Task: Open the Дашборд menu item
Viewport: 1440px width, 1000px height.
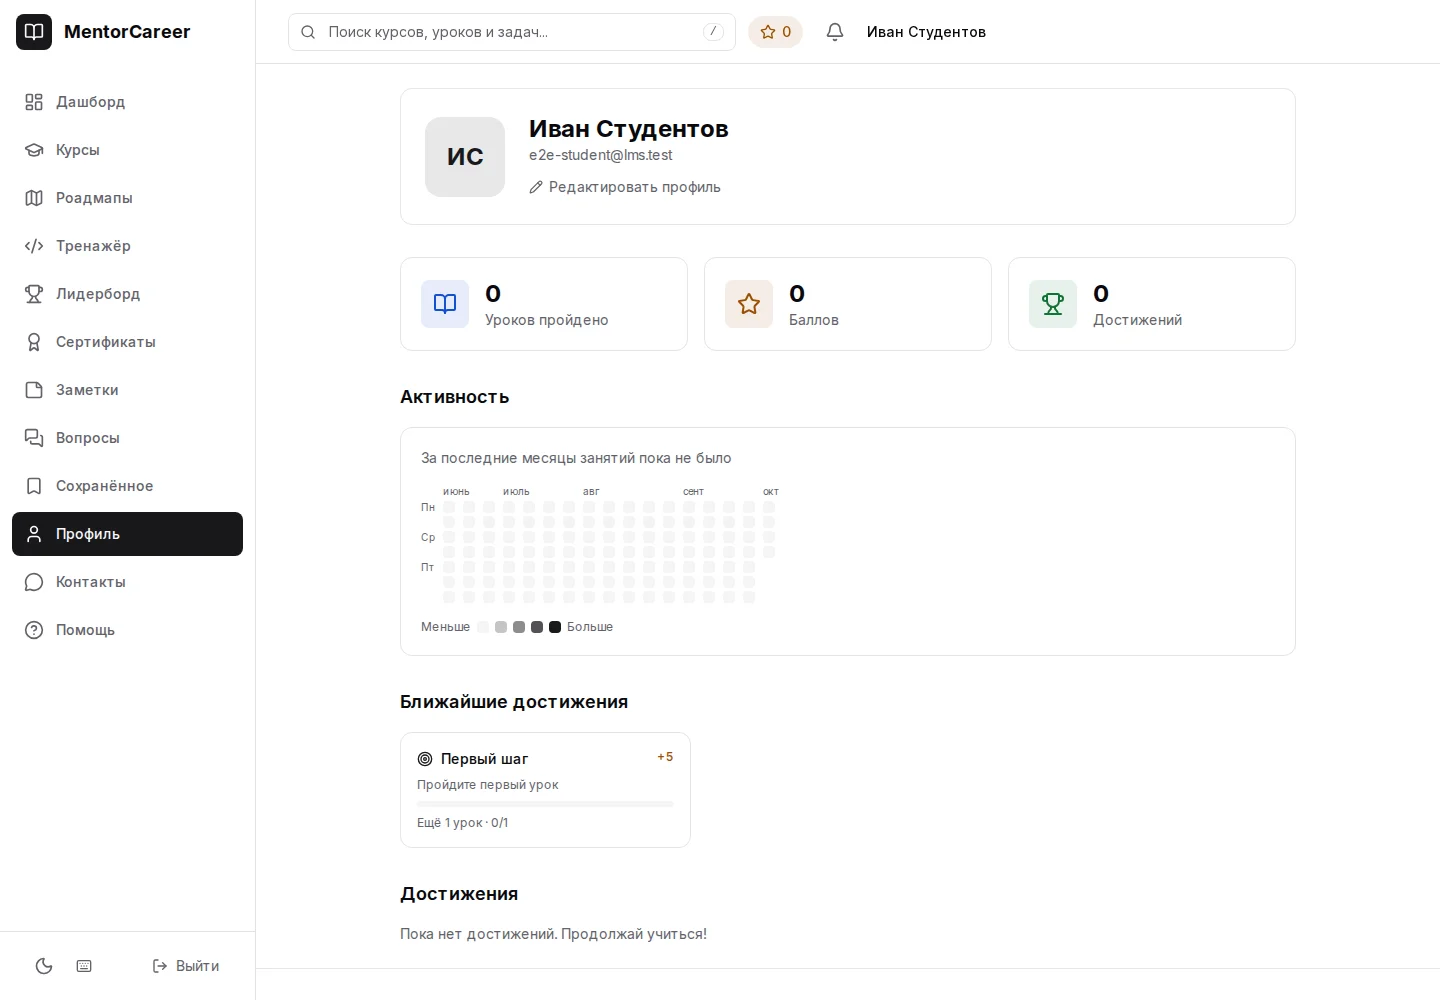Action: pos(127,102)
